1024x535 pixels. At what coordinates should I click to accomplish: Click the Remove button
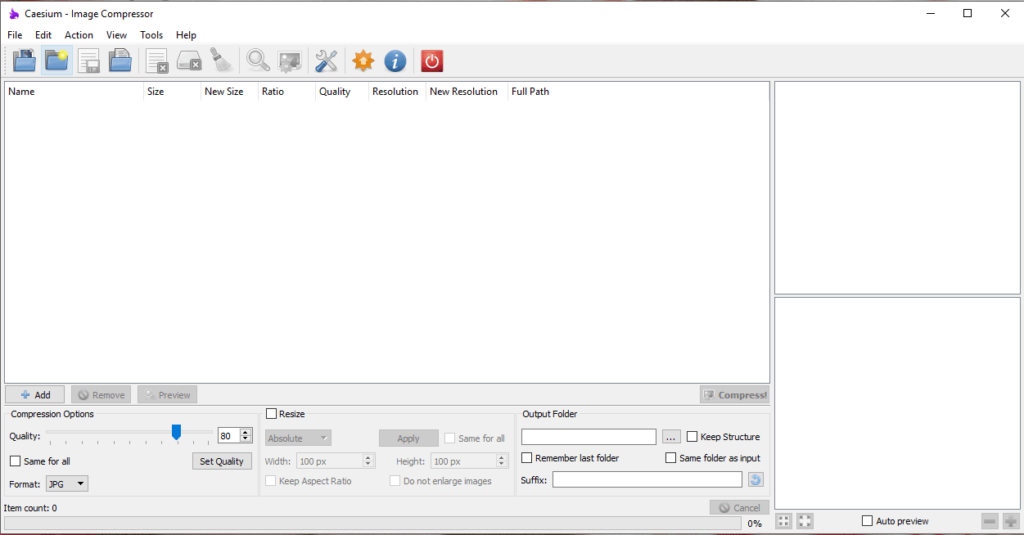click(101, 395)
